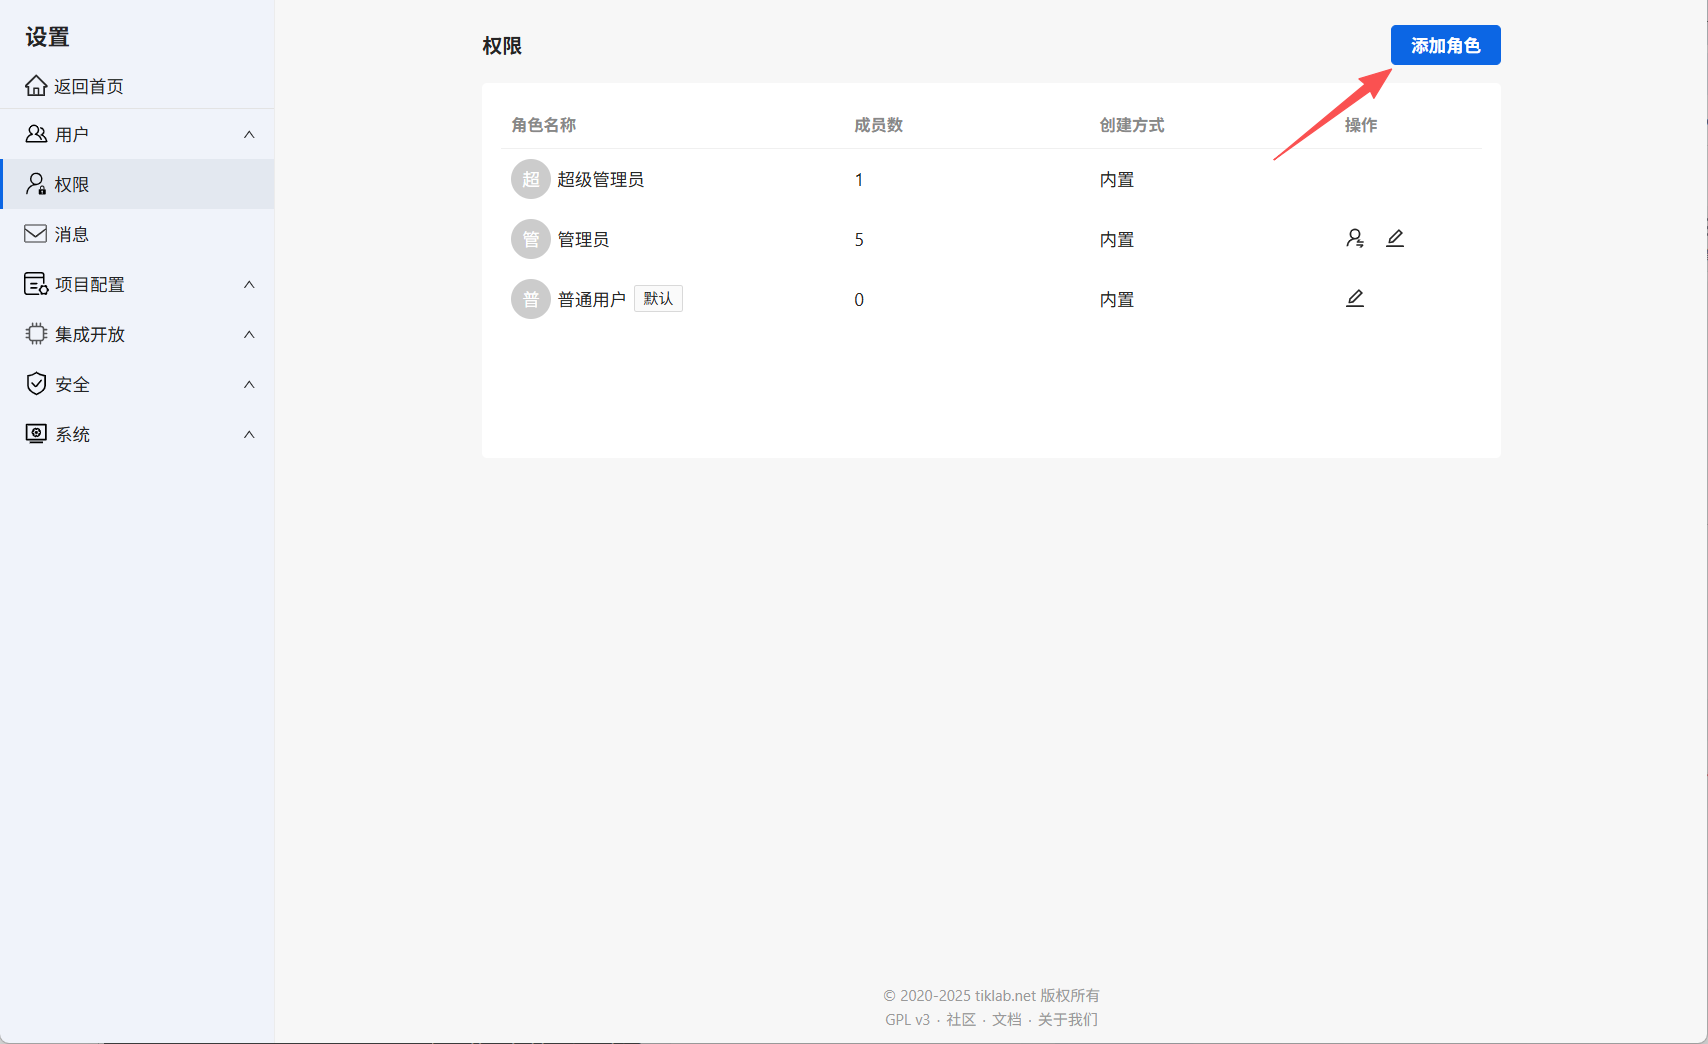Open the 安全 menu item
This screenshot has width=1708, height=1044.
pyautogui.click(x=137, y=384)
